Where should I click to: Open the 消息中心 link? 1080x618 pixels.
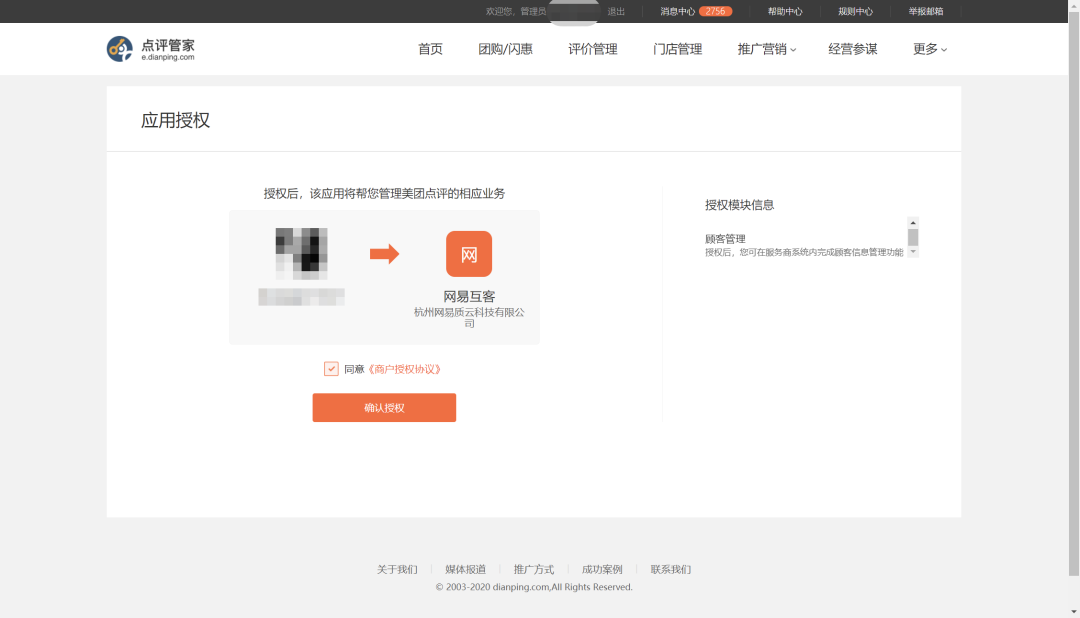[x=677, y=11]
